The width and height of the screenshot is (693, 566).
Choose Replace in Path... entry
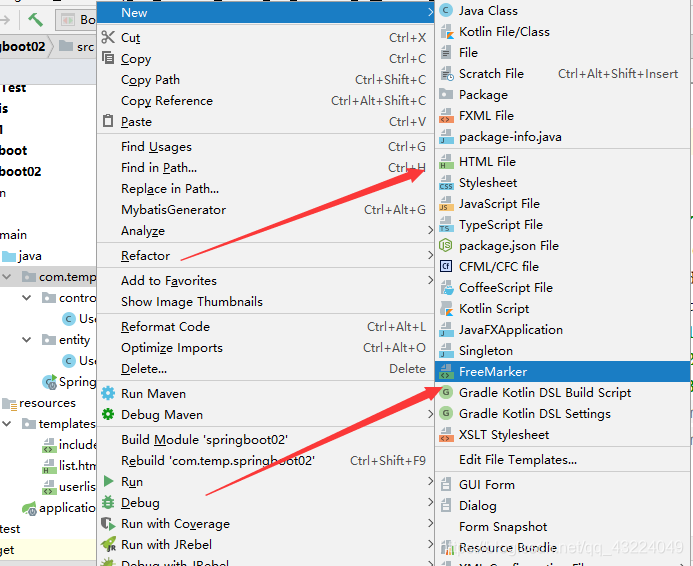(266, 189)
